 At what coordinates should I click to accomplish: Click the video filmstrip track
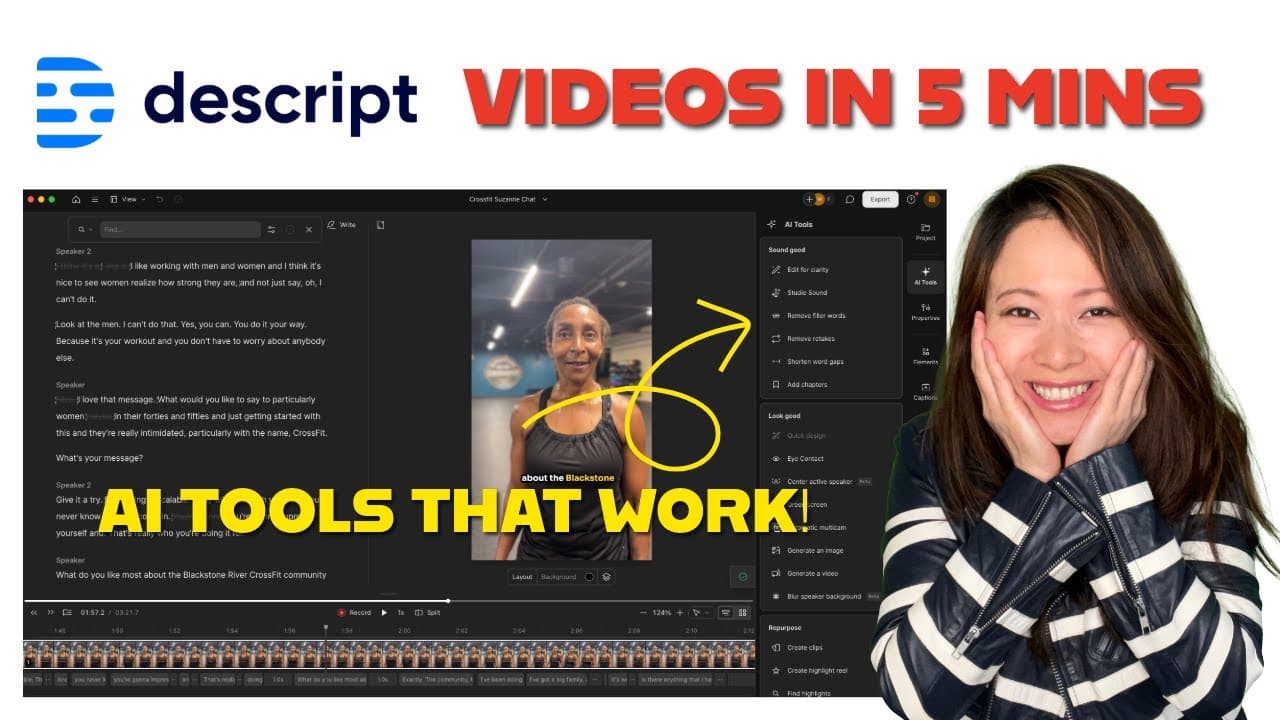click(390, 654)
